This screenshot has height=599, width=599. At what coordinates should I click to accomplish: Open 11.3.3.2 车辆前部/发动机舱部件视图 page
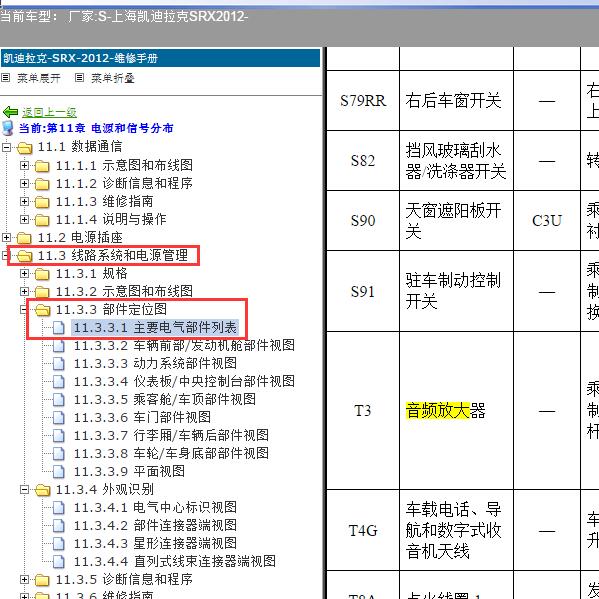pyautogui.click(x=184, y=345)
